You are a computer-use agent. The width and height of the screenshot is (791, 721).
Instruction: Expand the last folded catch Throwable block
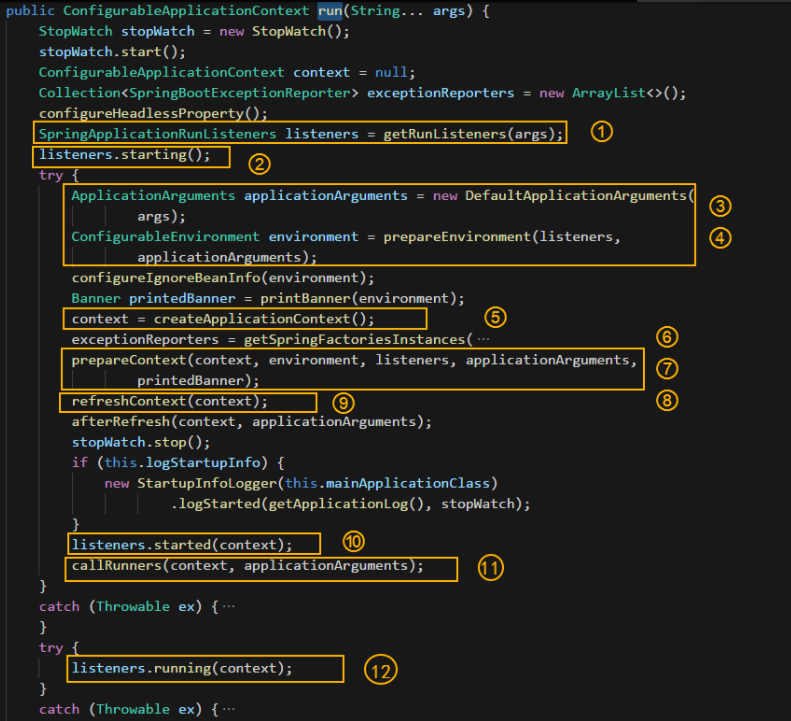[229, 709]
